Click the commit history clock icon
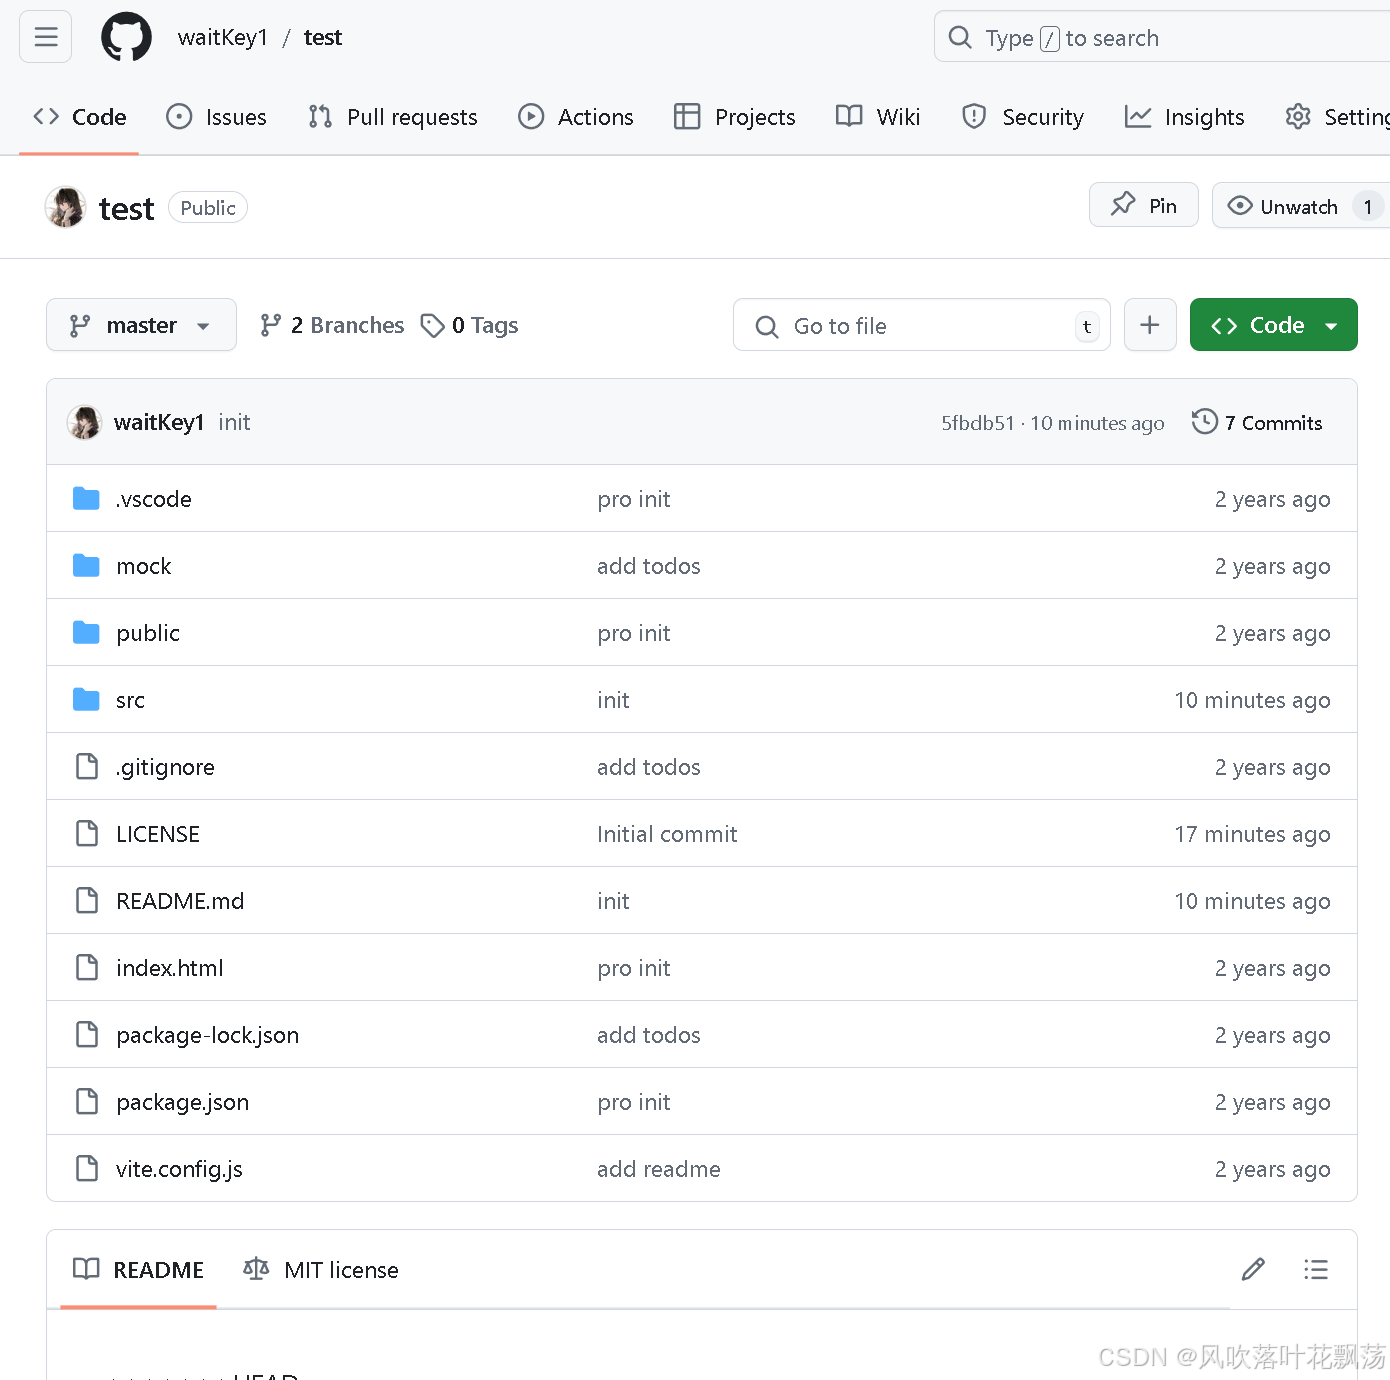Viewport: 1390px width, 1380px height. [x=1205, y=422]
